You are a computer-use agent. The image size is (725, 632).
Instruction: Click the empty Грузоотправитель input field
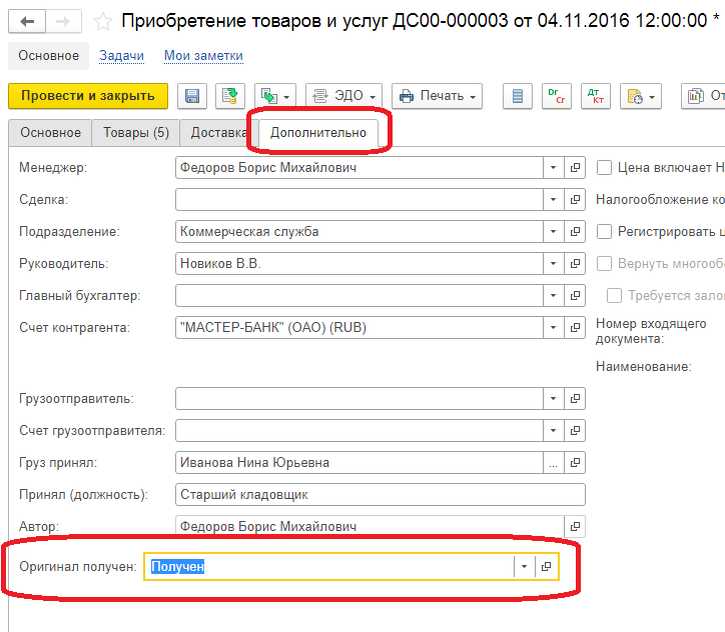point(359,399)
